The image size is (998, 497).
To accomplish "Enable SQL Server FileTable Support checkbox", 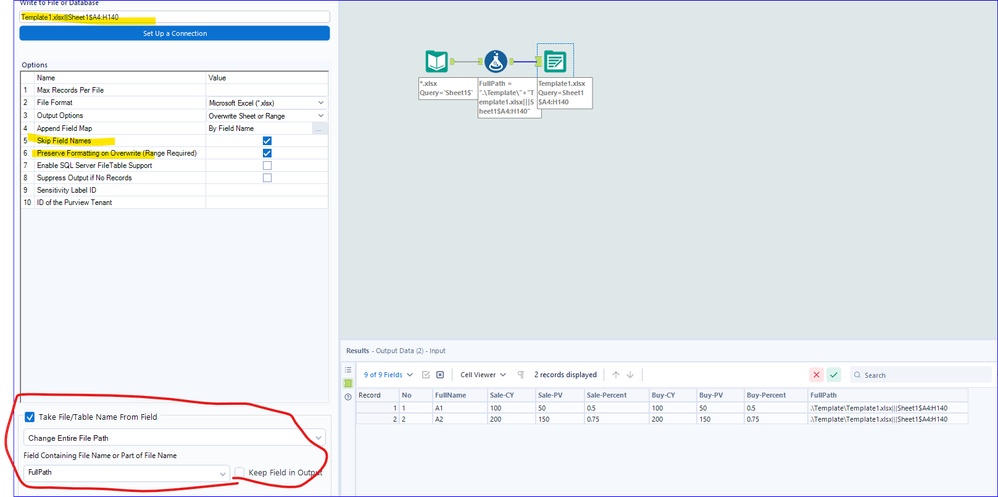I will pyautogui.click(x=267, y=165).
